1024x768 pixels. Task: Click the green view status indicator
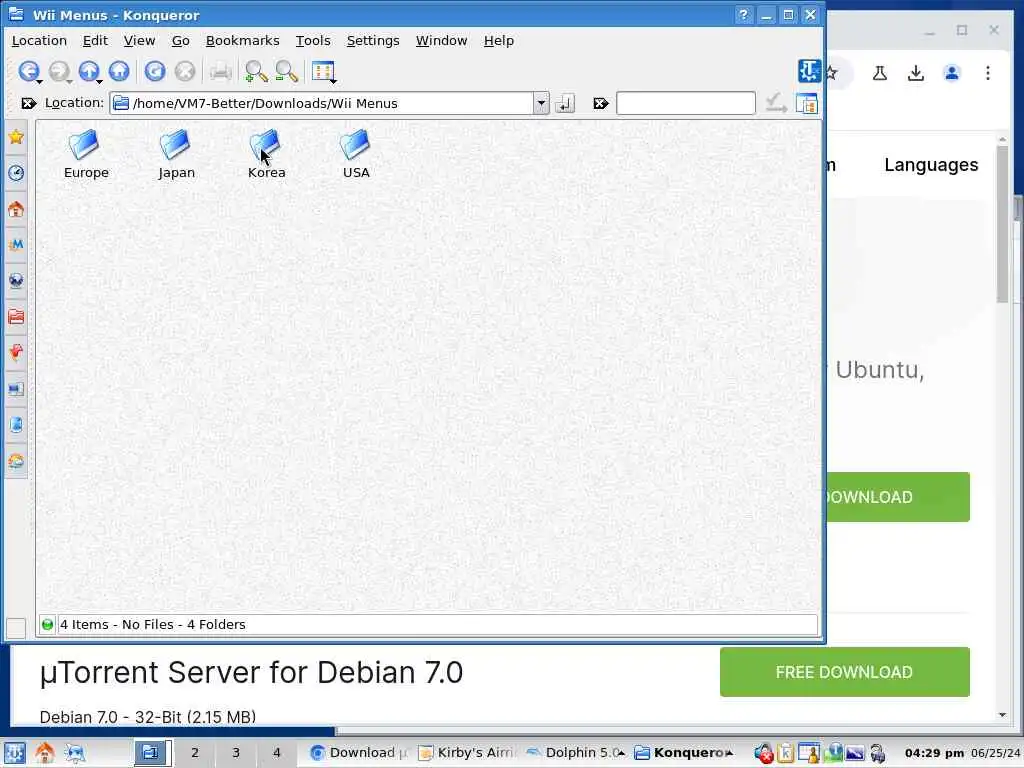pos(47,625)
